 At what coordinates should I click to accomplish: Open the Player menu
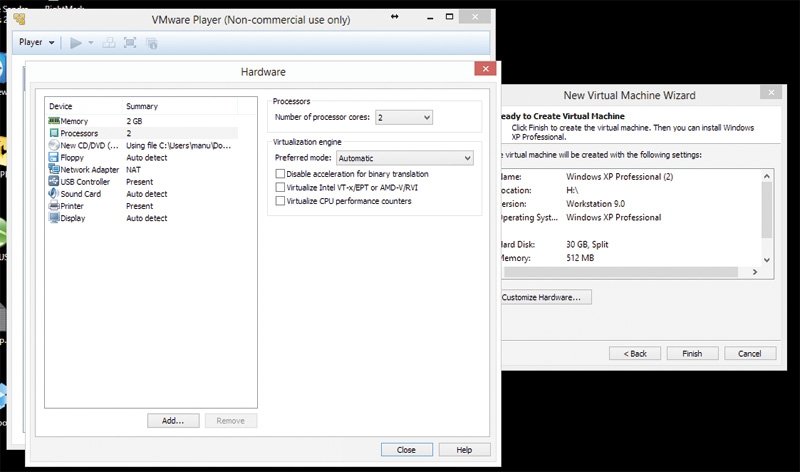point(37,42)
